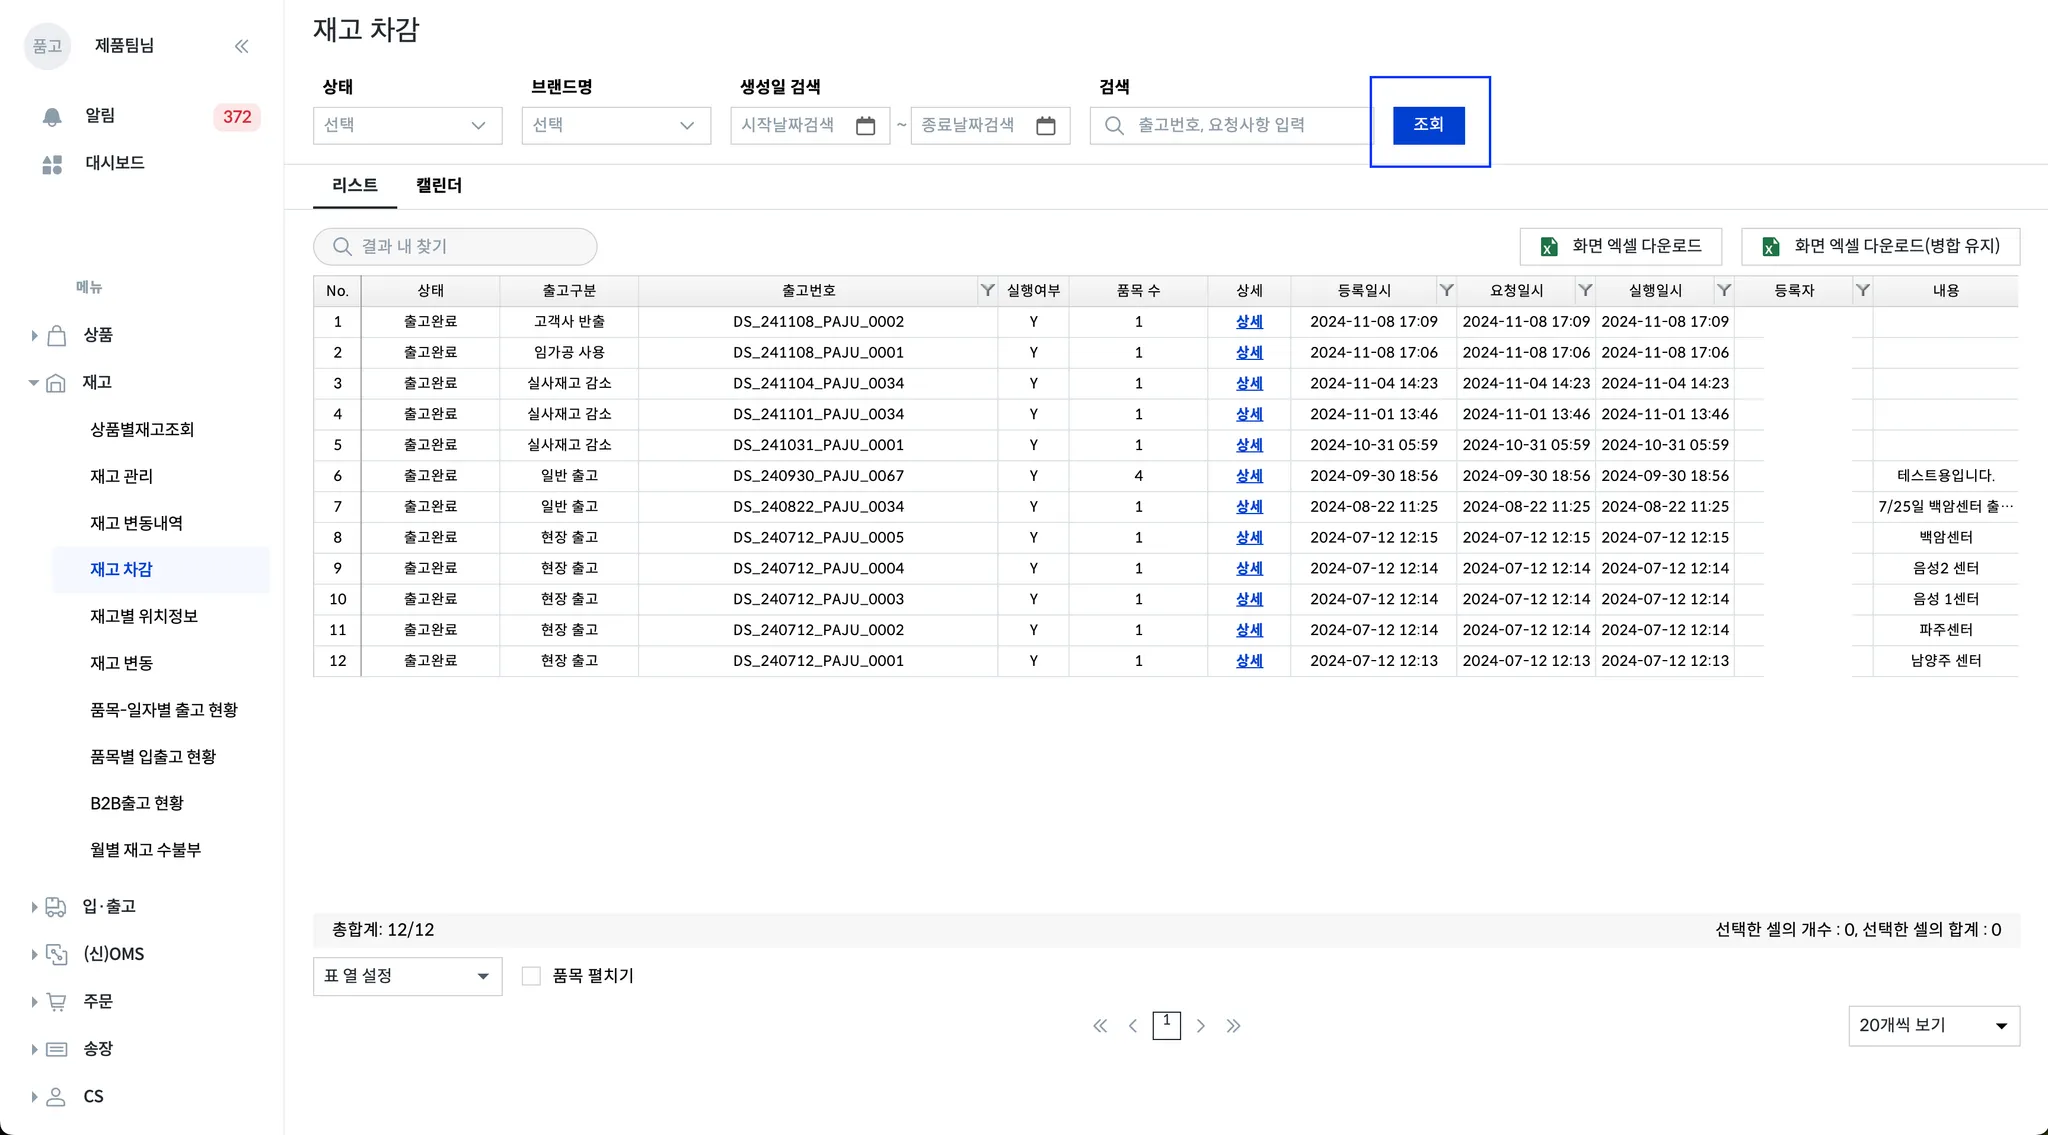2048x1135 pixels.
Task: Open the 대시보드 grid icon
Action: [x=52, y=164]
